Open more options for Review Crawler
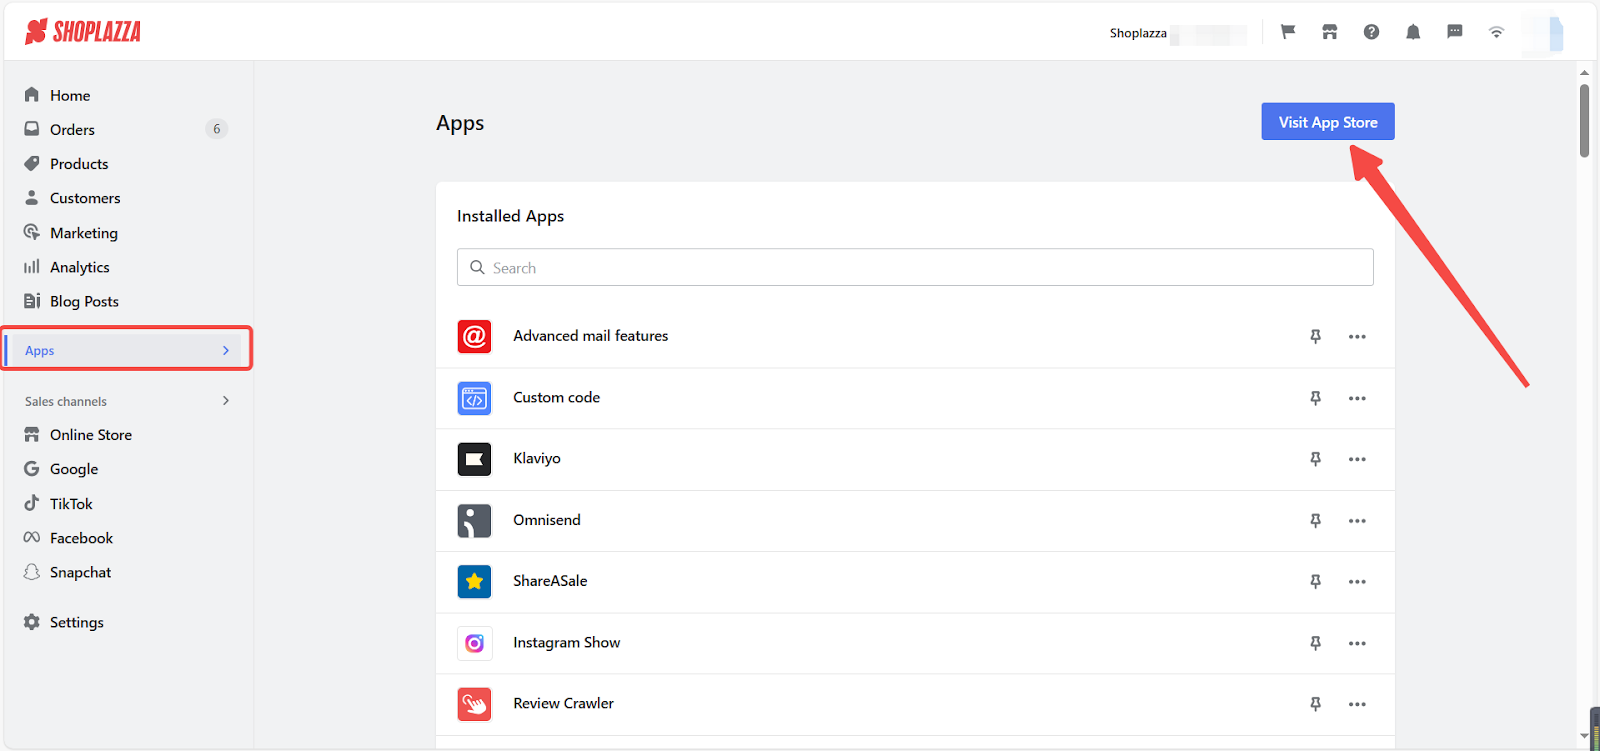The height and width of the screenshot is (751, 1600). pos(1357,704)
